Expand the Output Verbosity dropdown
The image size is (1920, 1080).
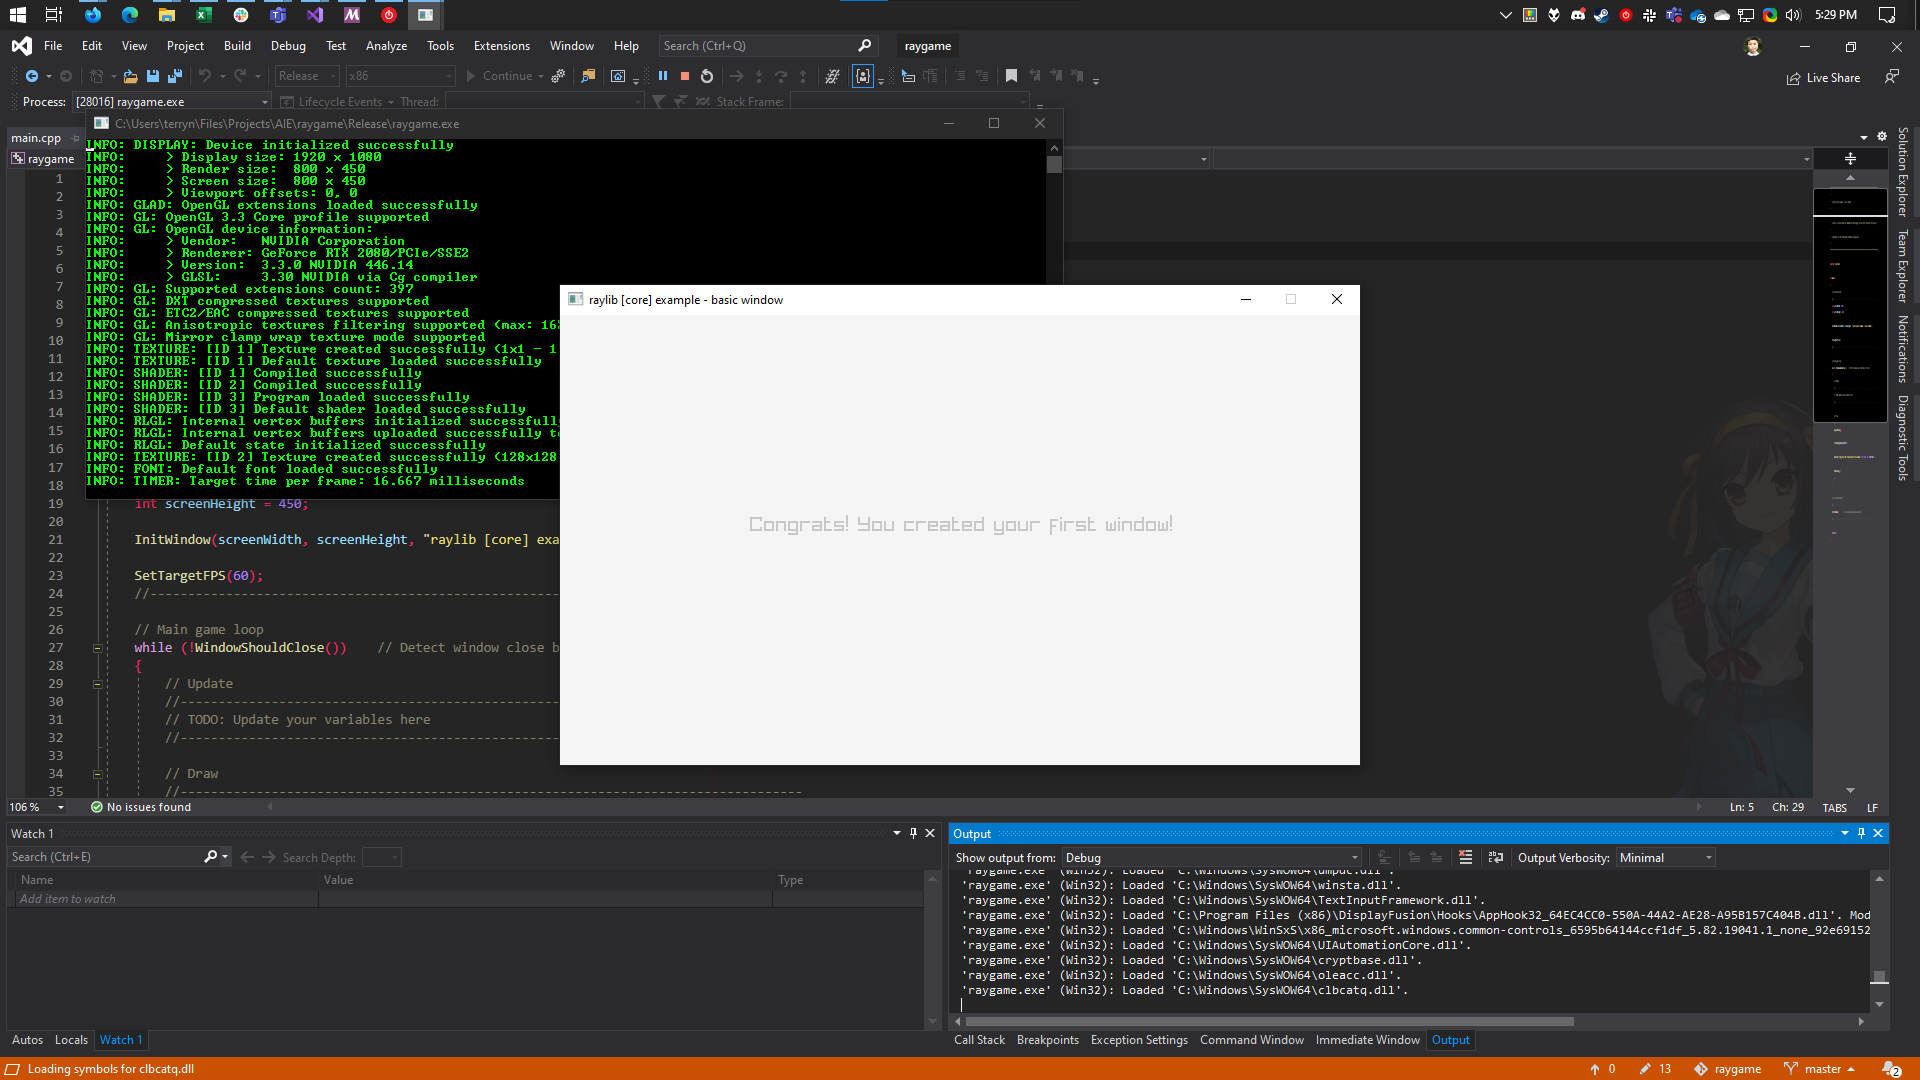[x=1665, y=857]
